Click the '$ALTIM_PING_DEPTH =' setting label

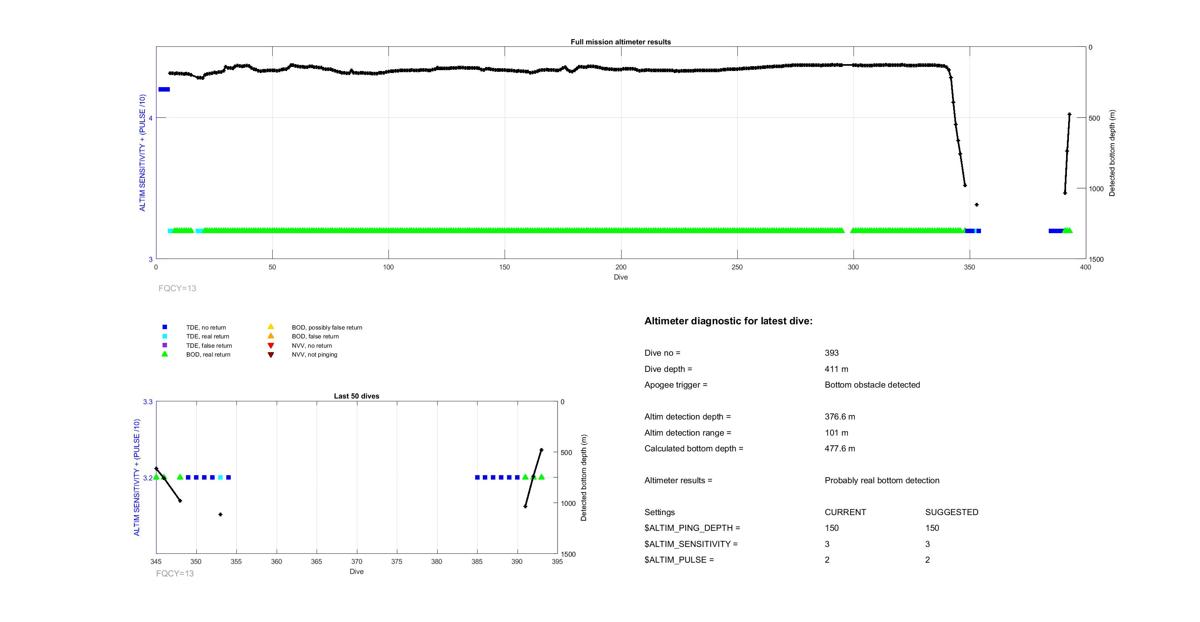click(x=693, y=528)
